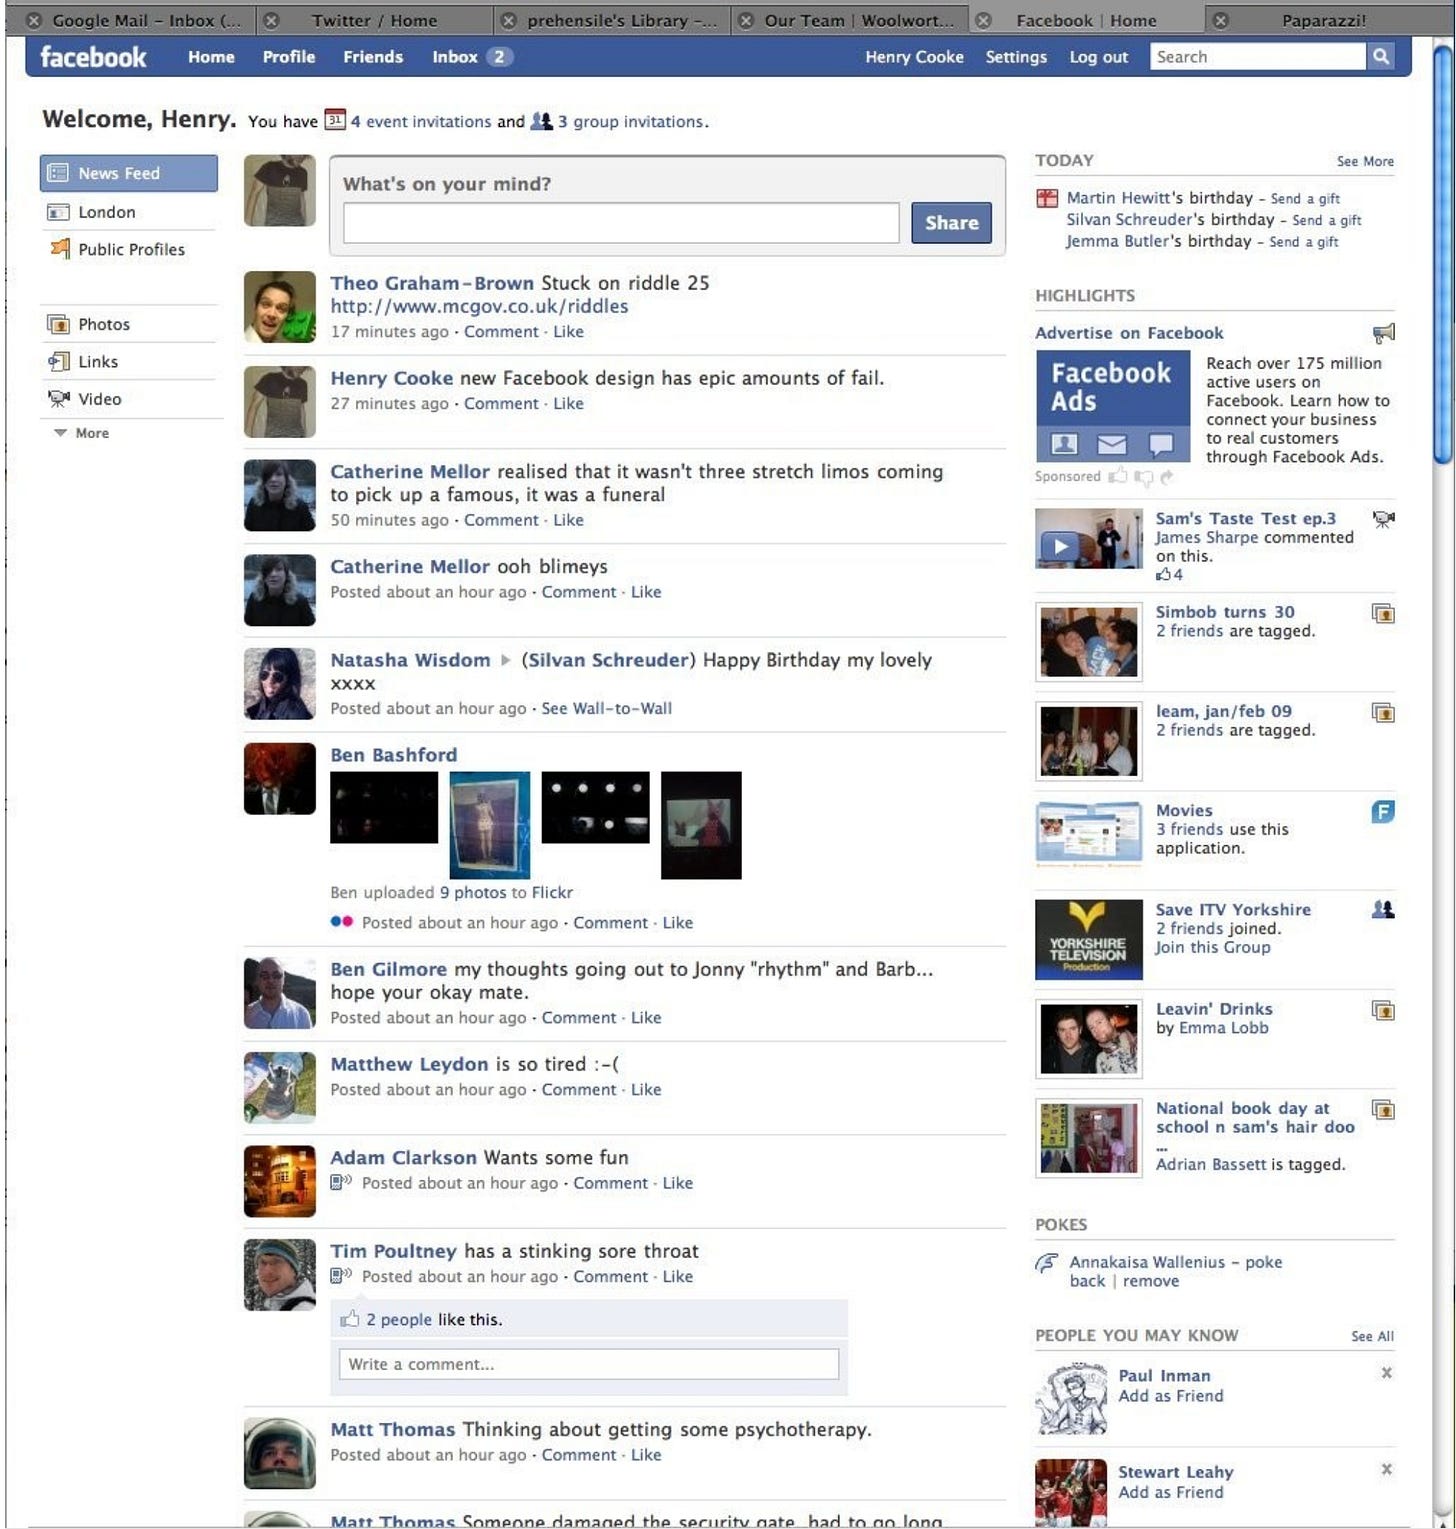The image size is (1456, 1529).
Task: Open the Inbox with 2 messages
Action: tap(472, 57)
